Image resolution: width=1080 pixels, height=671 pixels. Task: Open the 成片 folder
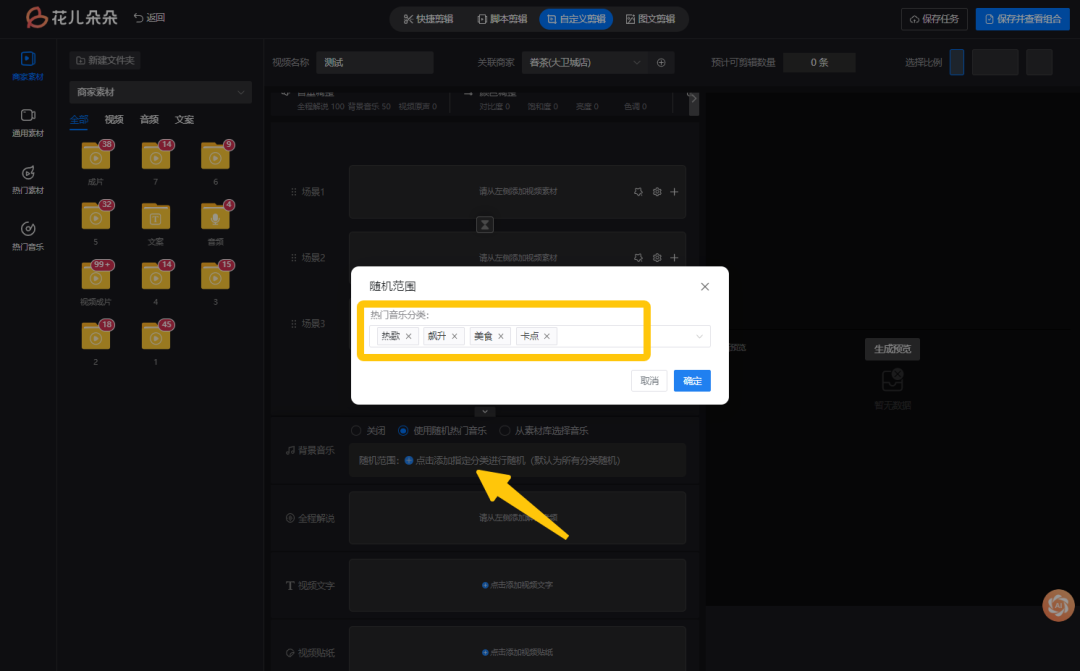(96, 156)
